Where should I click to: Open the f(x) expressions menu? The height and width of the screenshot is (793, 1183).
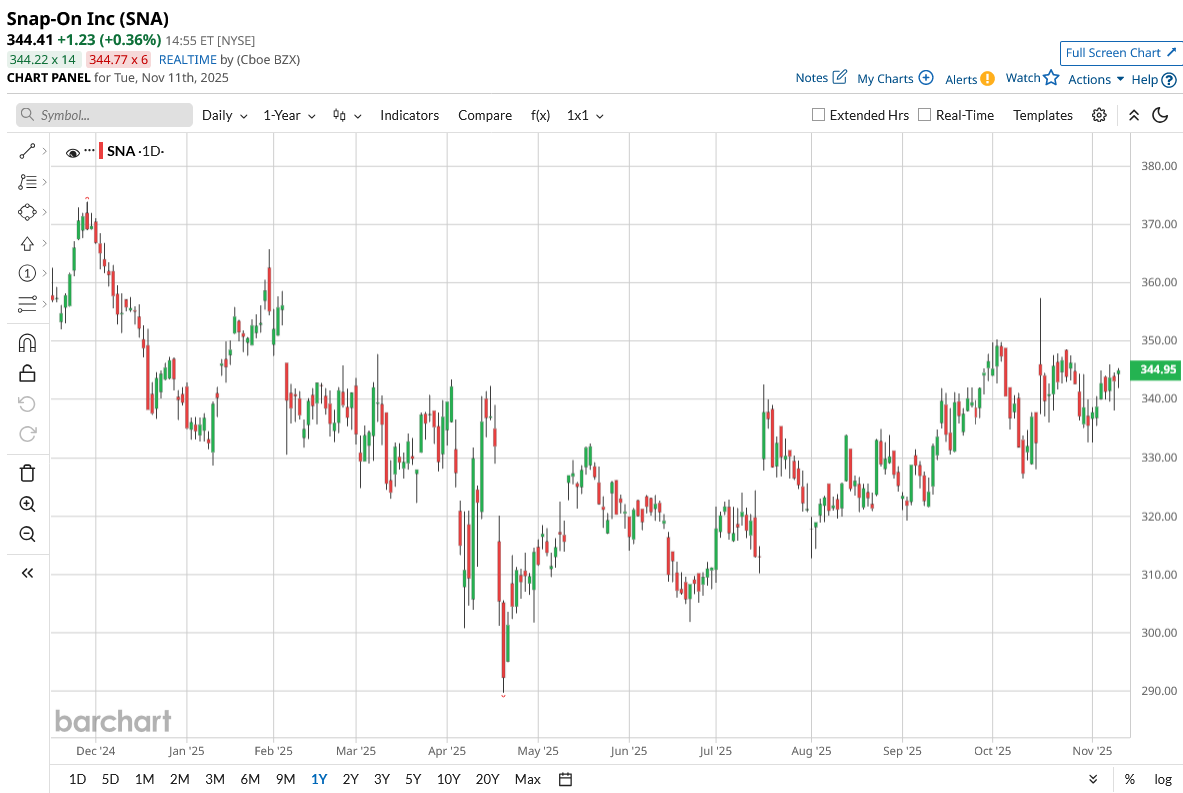540,115
